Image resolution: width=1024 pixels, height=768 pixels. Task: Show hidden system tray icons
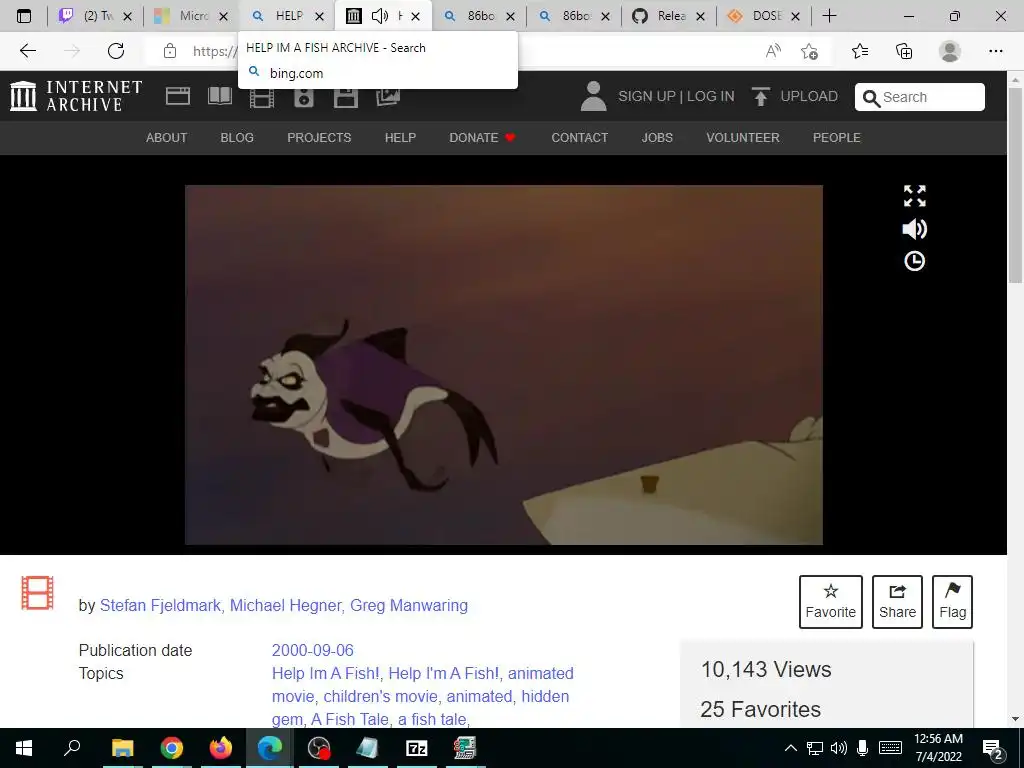click(790, 748)
